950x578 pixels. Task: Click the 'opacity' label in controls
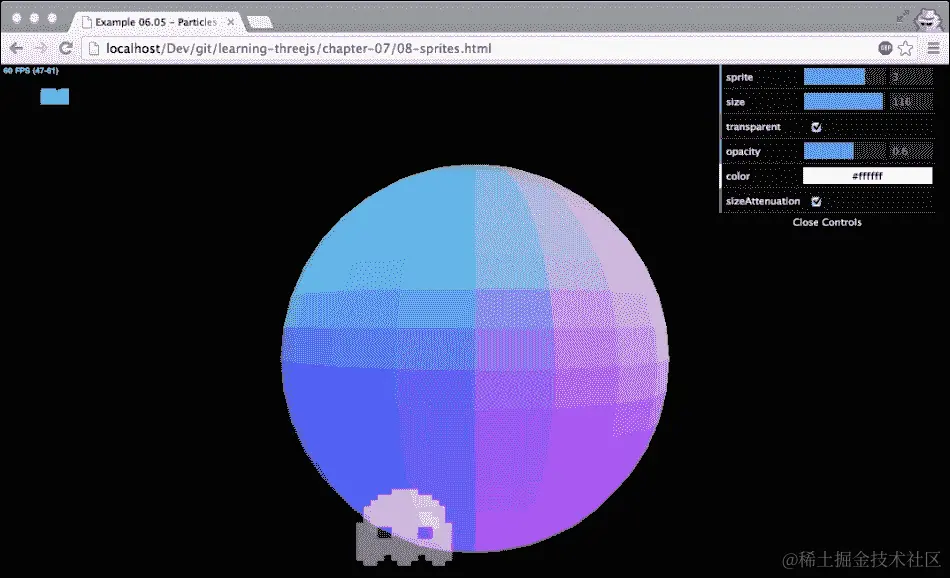(743, 151)
